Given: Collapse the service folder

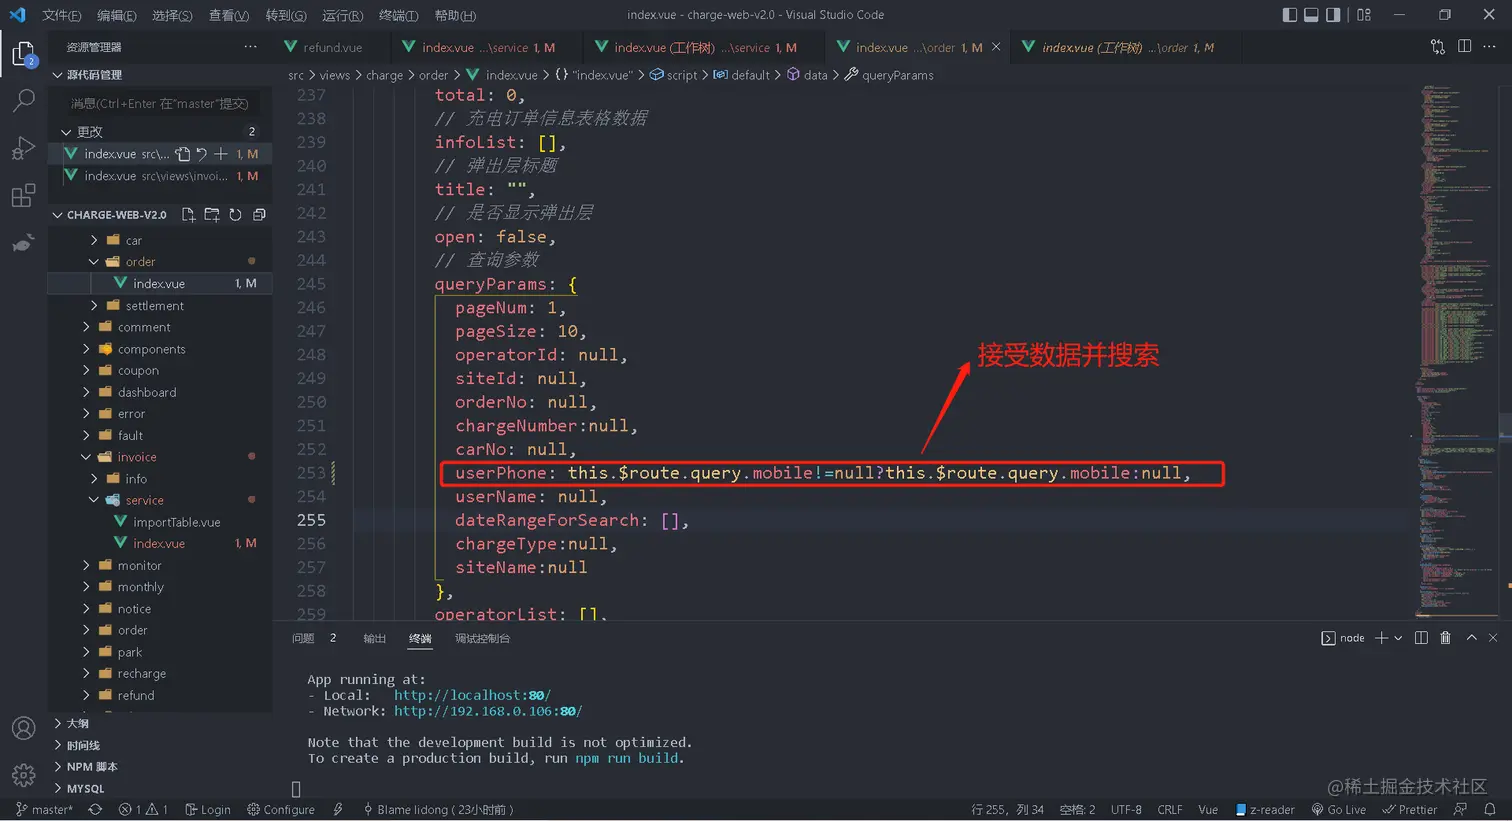Looking at the screenshot, I should point(94,501).
